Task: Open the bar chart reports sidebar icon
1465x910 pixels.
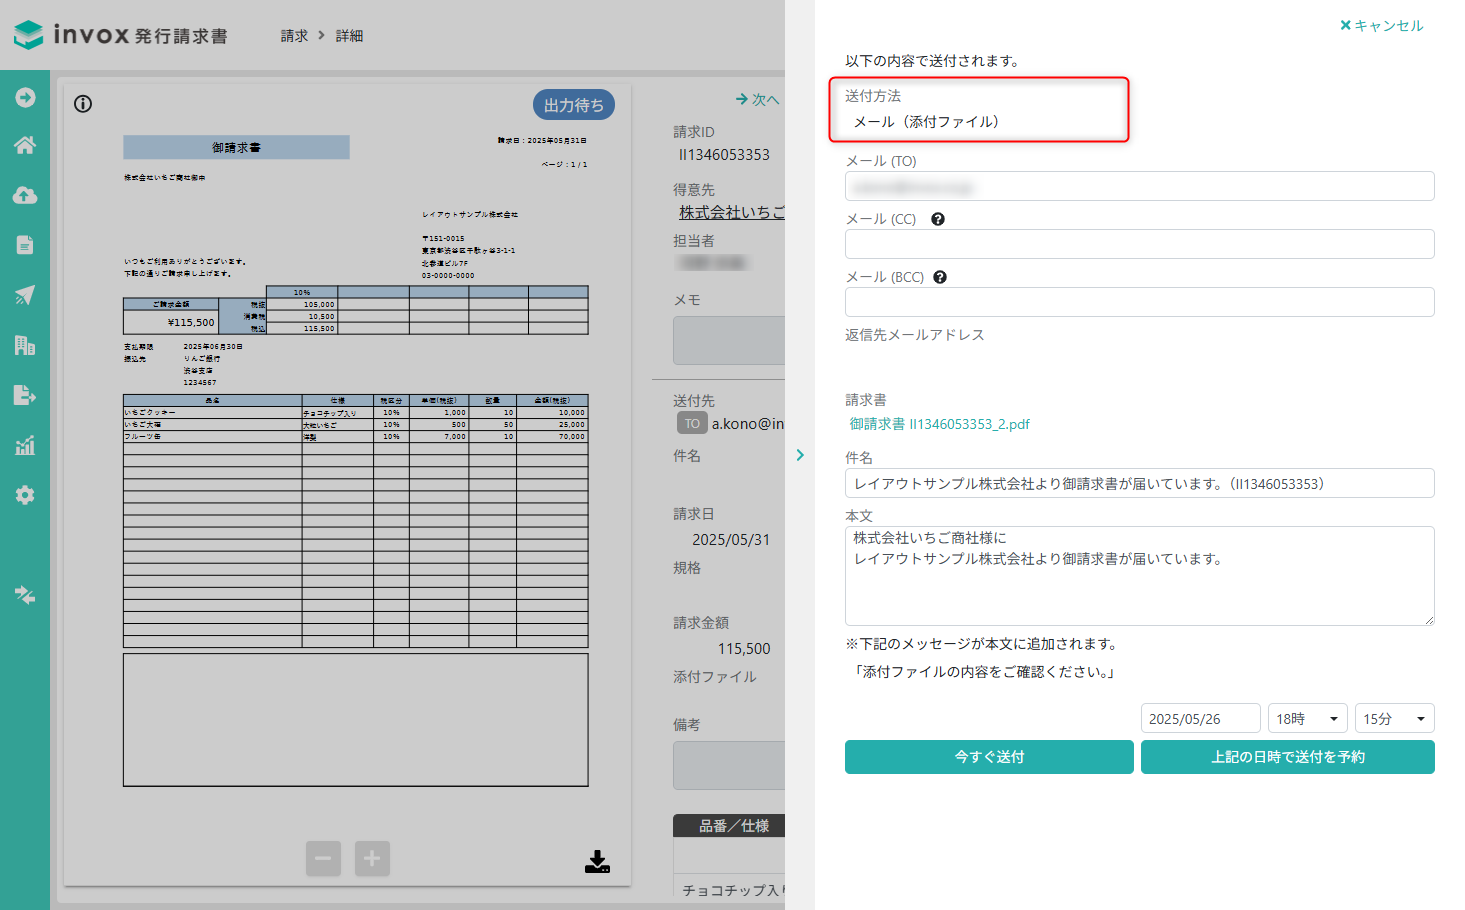Action: point(25,445)
